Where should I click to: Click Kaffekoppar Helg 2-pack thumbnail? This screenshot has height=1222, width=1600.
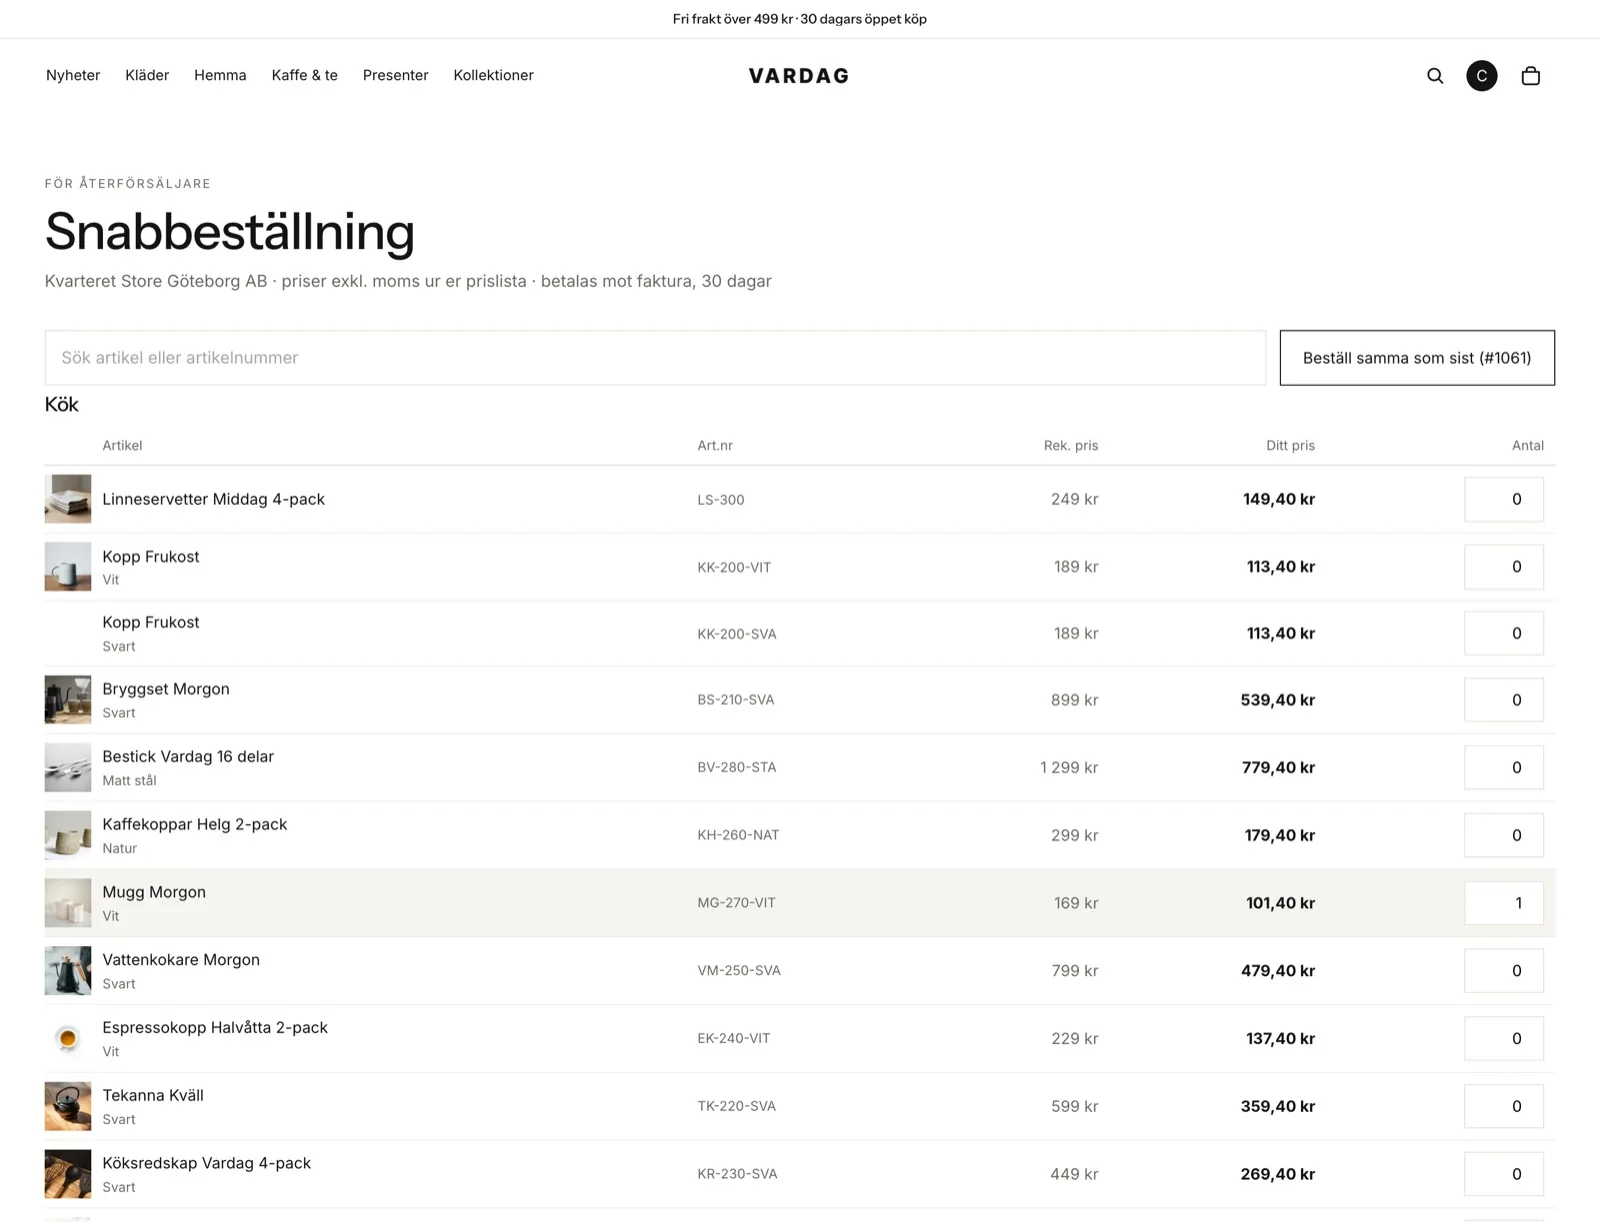[68, 835]
